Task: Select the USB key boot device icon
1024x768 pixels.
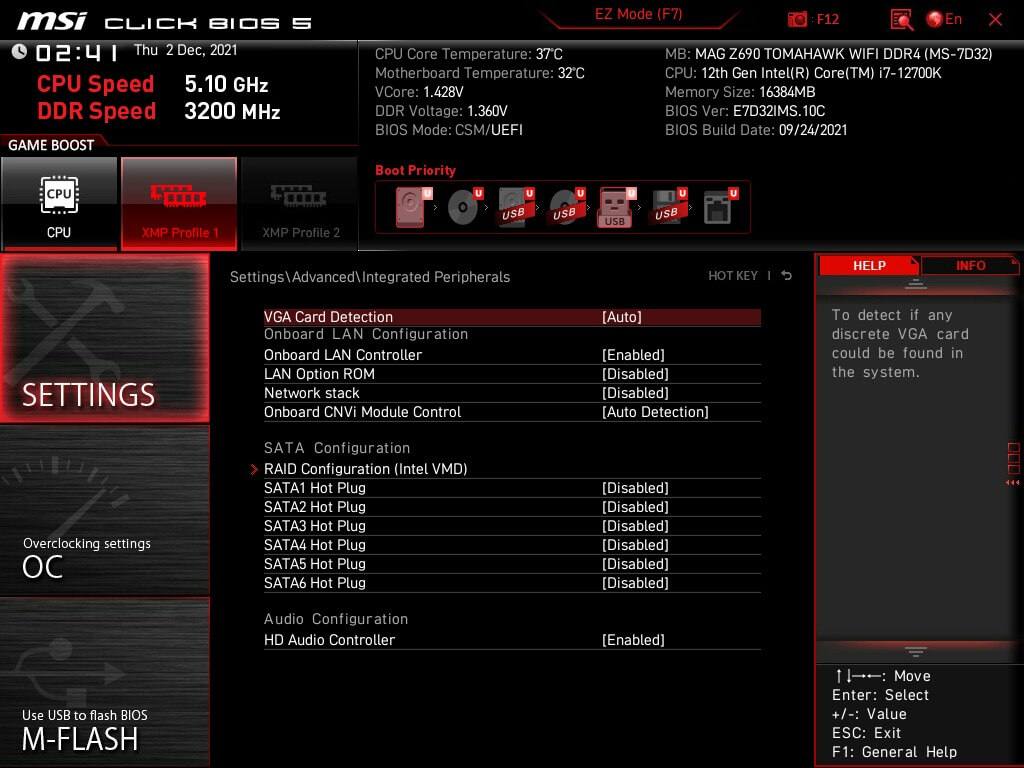Action: (x=615, y=207)
